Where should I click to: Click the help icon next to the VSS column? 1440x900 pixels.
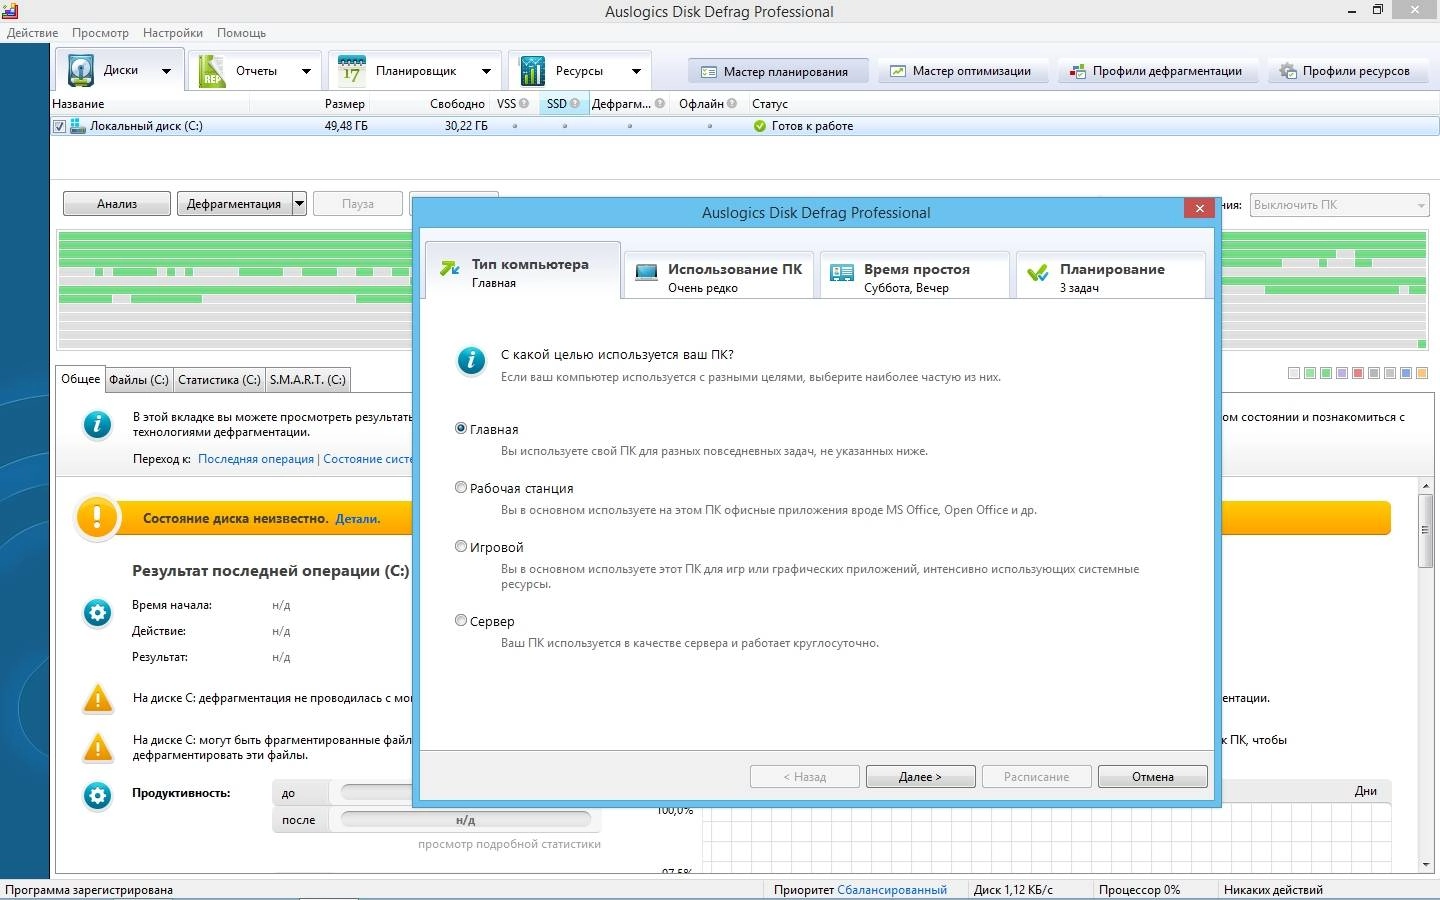[x=524, y=103]
